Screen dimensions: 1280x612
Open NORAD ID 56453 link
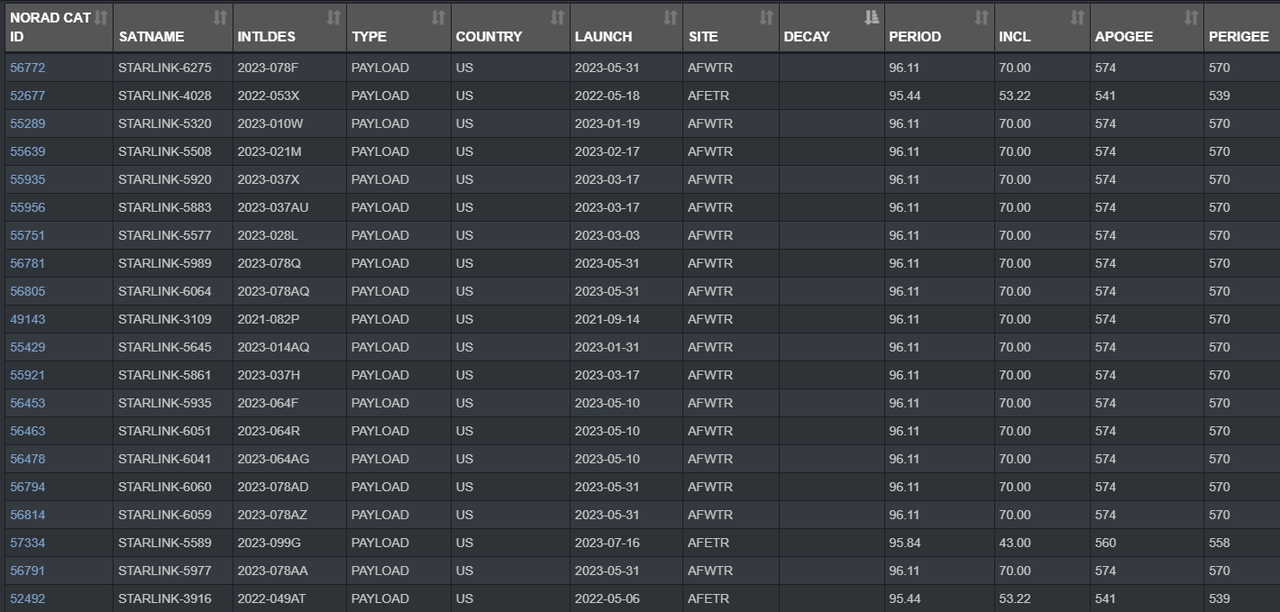(27, 404)
